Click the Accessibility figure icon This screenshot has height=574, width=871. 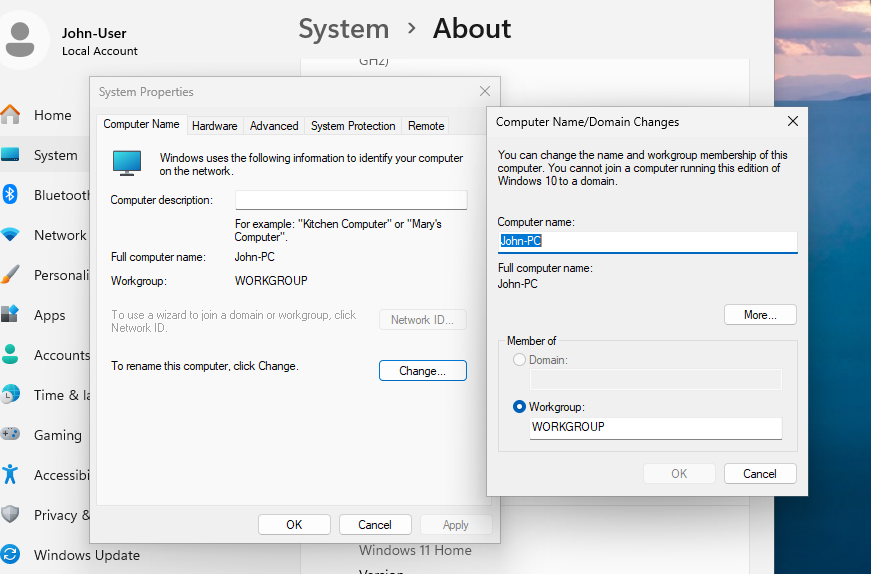(11, 475)
